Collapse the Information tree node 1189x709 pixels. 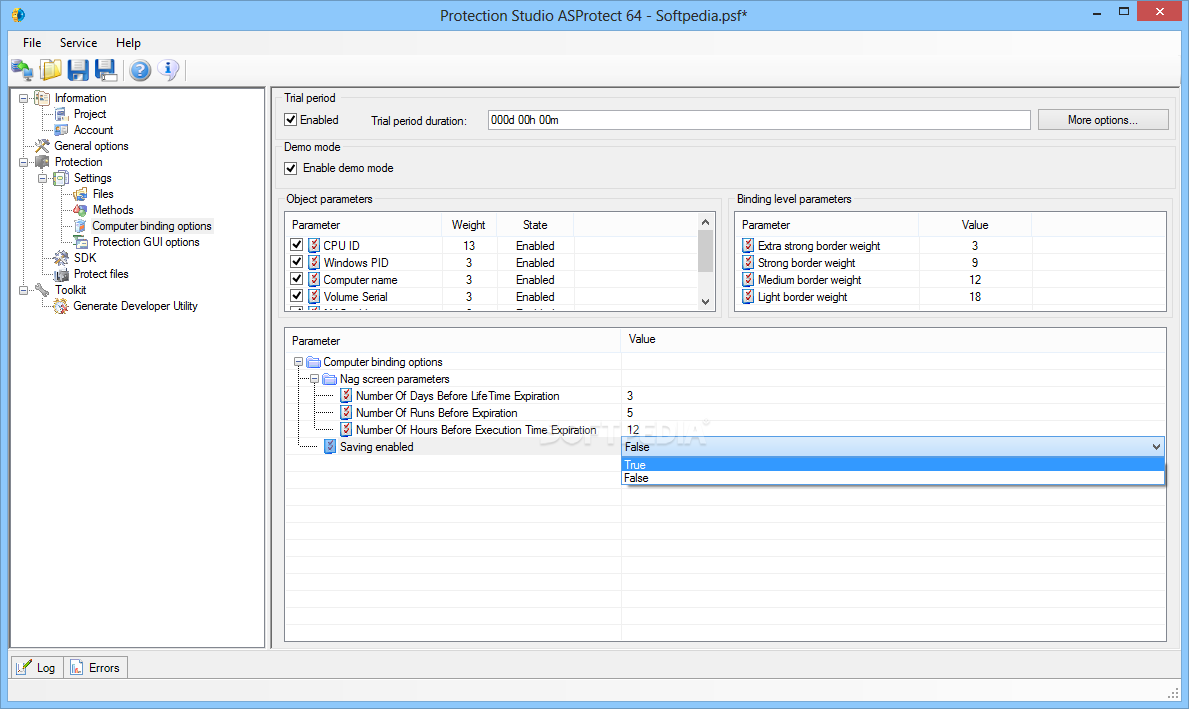coord(24,98)
